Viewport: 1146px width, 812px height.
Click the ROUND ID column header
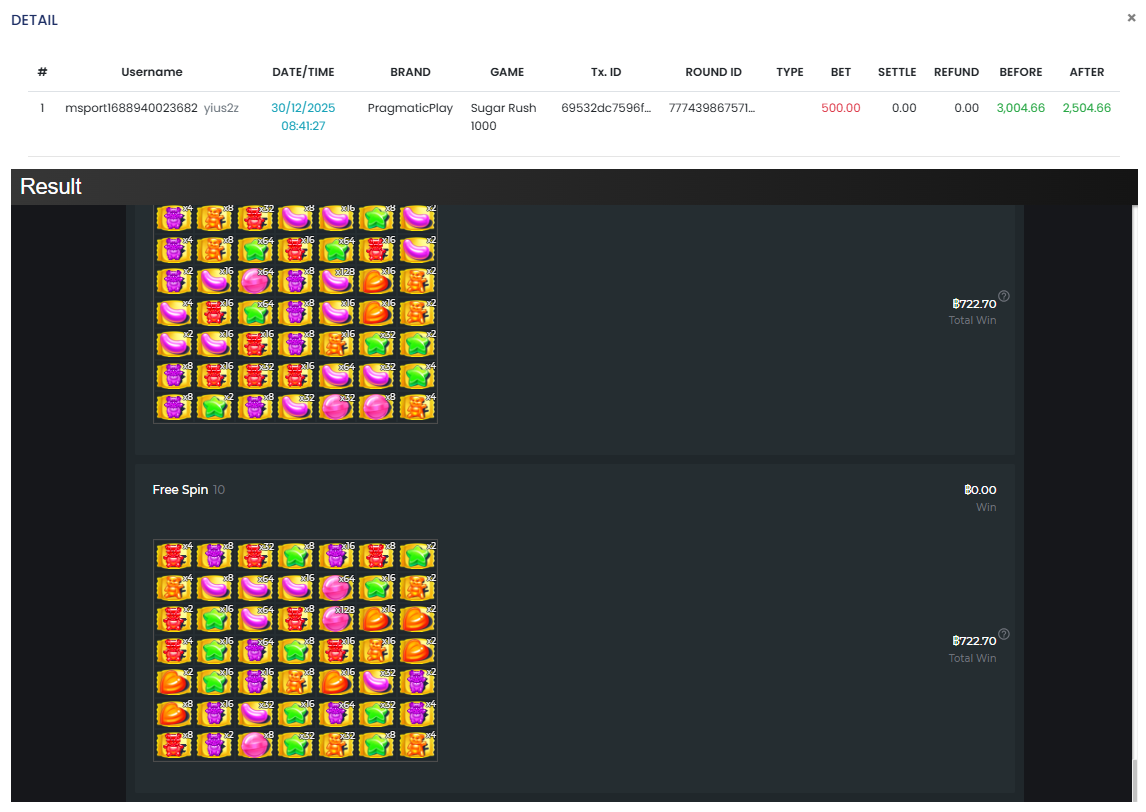(x=713, y=72)
